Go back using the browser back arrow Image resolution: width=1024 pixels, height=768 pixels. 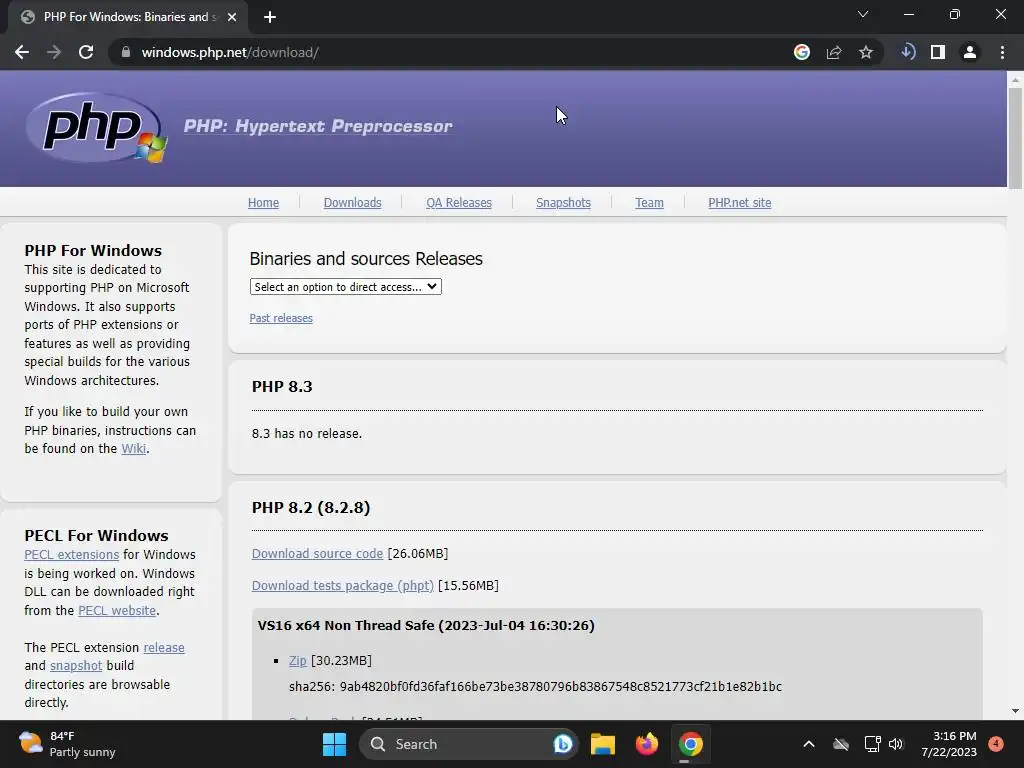click(x=22, y=52)
